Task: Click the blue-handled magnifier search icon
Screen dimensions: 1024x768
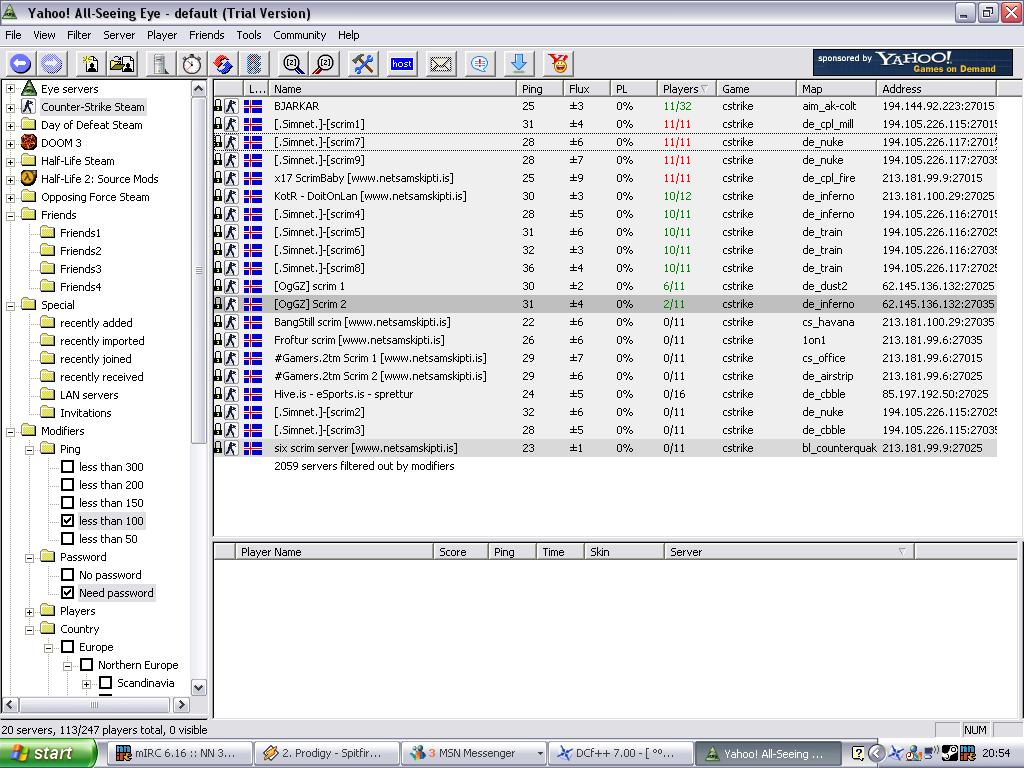Action: point(293,63)
